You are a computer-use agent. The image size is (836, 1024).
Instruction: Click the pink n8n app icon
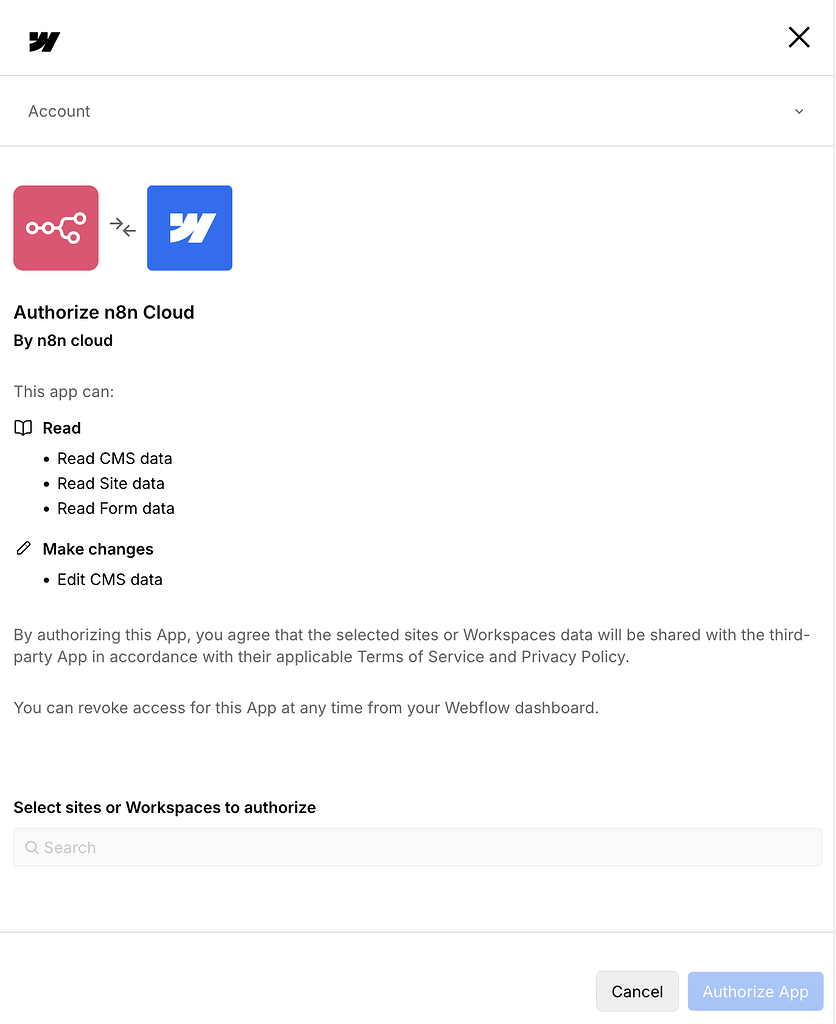pos(55,228)
